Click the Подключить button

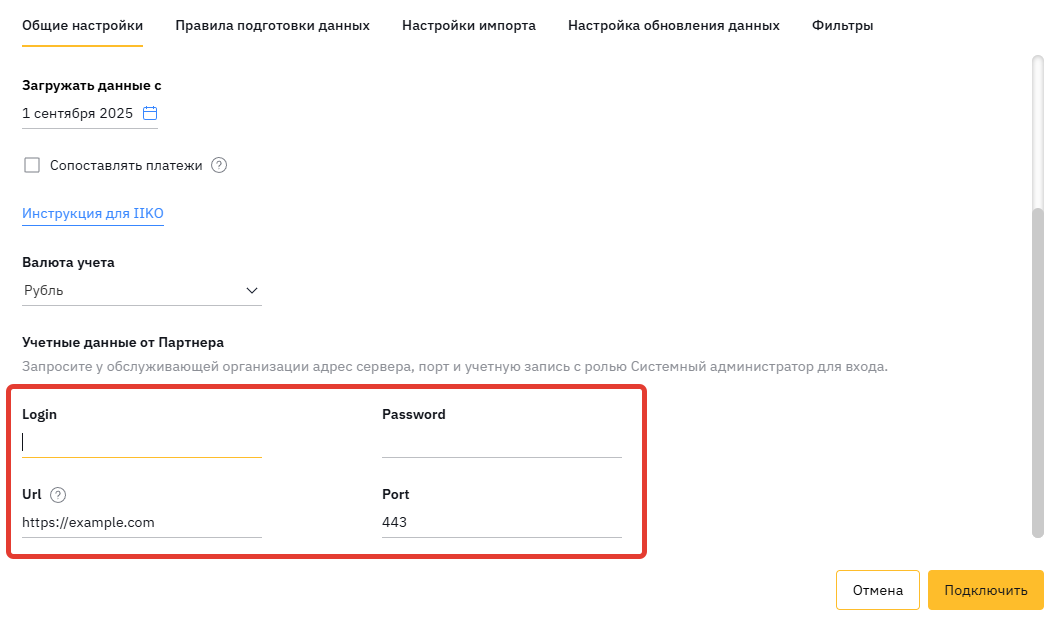985,590
